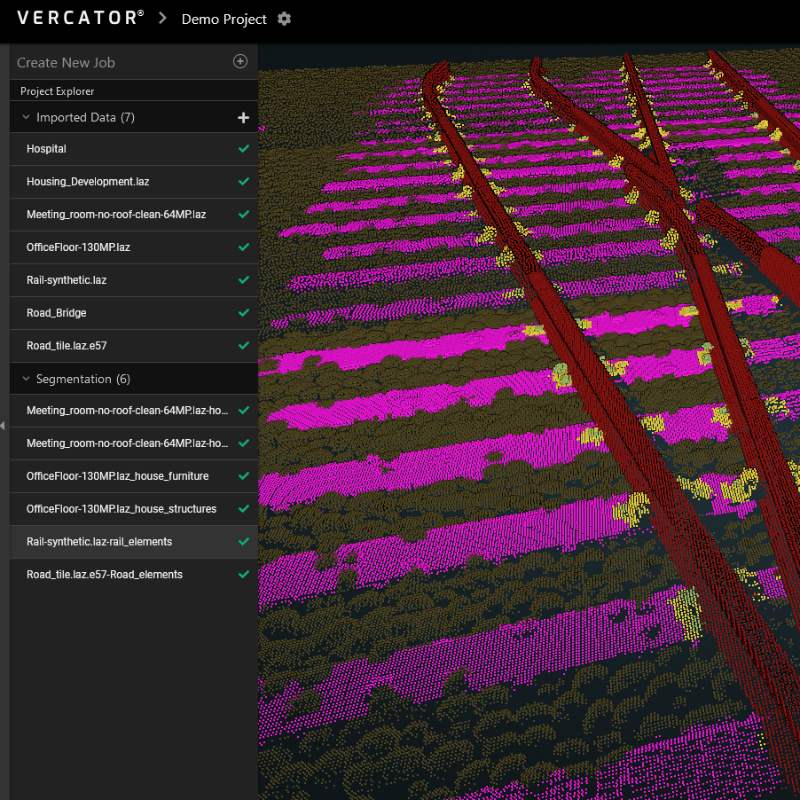Image resolution: width=800 pixels, height=800 pixels.
Task: Toggle the checkmark on Road_Bridge
Action: (242, 312)
